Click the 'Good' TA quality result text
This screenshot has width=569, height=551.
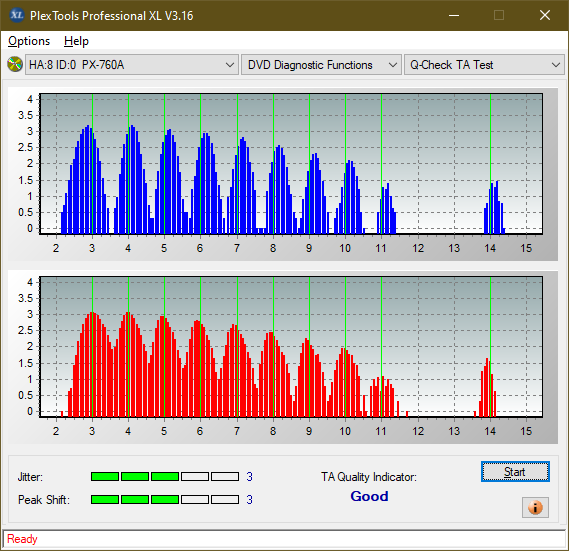pos(369,496)
